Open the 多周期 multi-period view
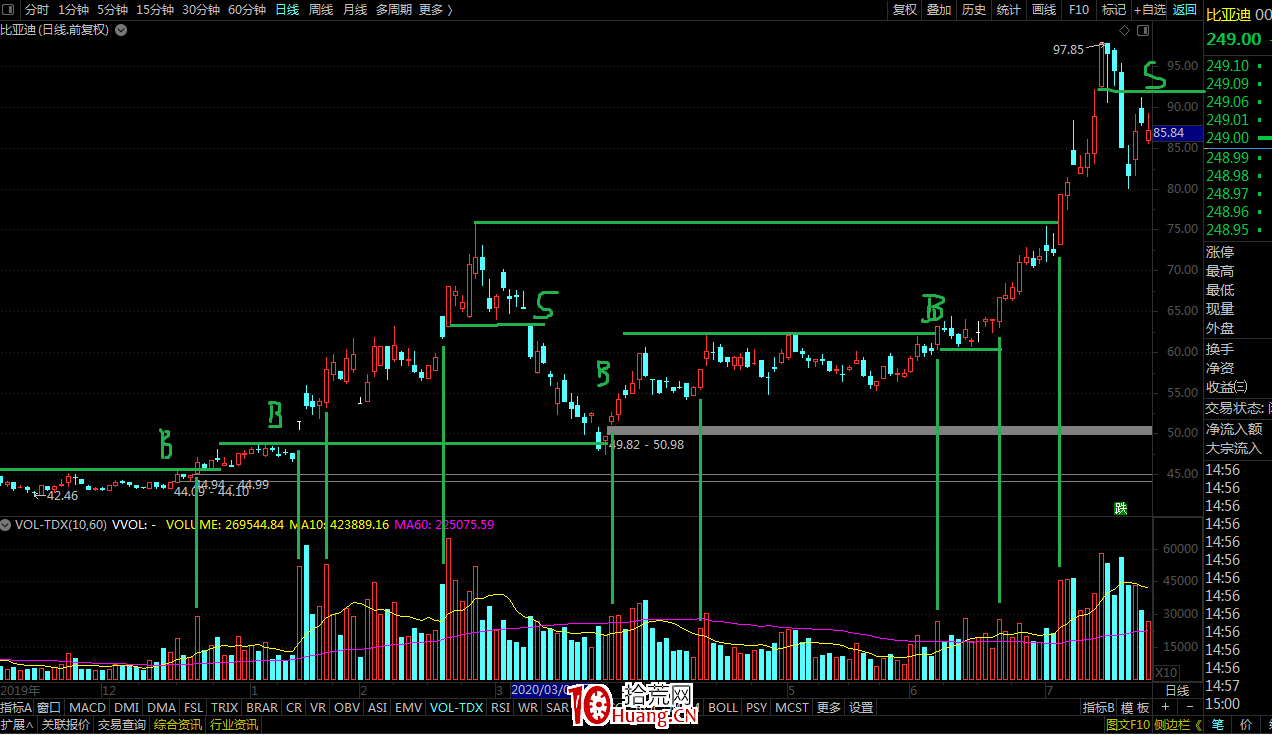Screen dimensions: 1272x735 click(394, 9)
